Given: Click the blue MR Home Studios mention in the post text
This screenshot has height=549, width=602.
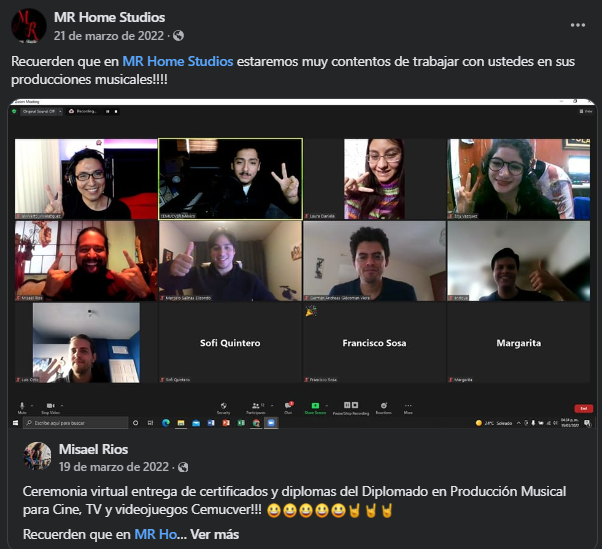Looking at the screenshot, I should pyautogui.click(x=177, y=61).
